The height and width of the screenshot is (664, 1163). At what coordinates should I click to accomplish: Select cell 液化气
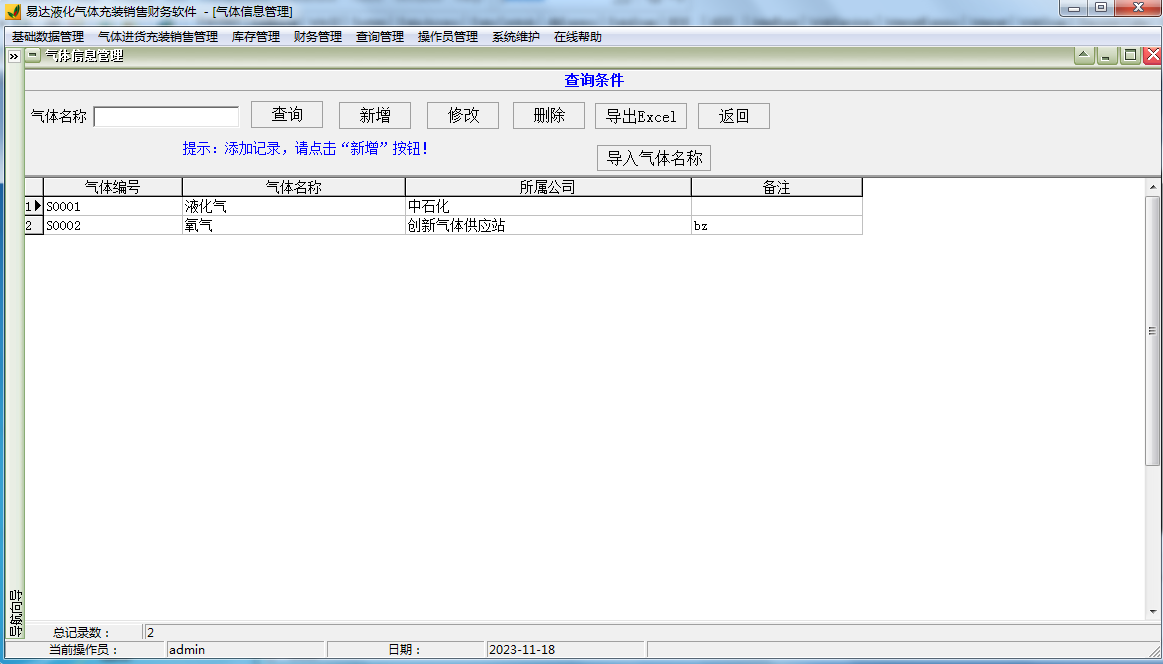294,206
